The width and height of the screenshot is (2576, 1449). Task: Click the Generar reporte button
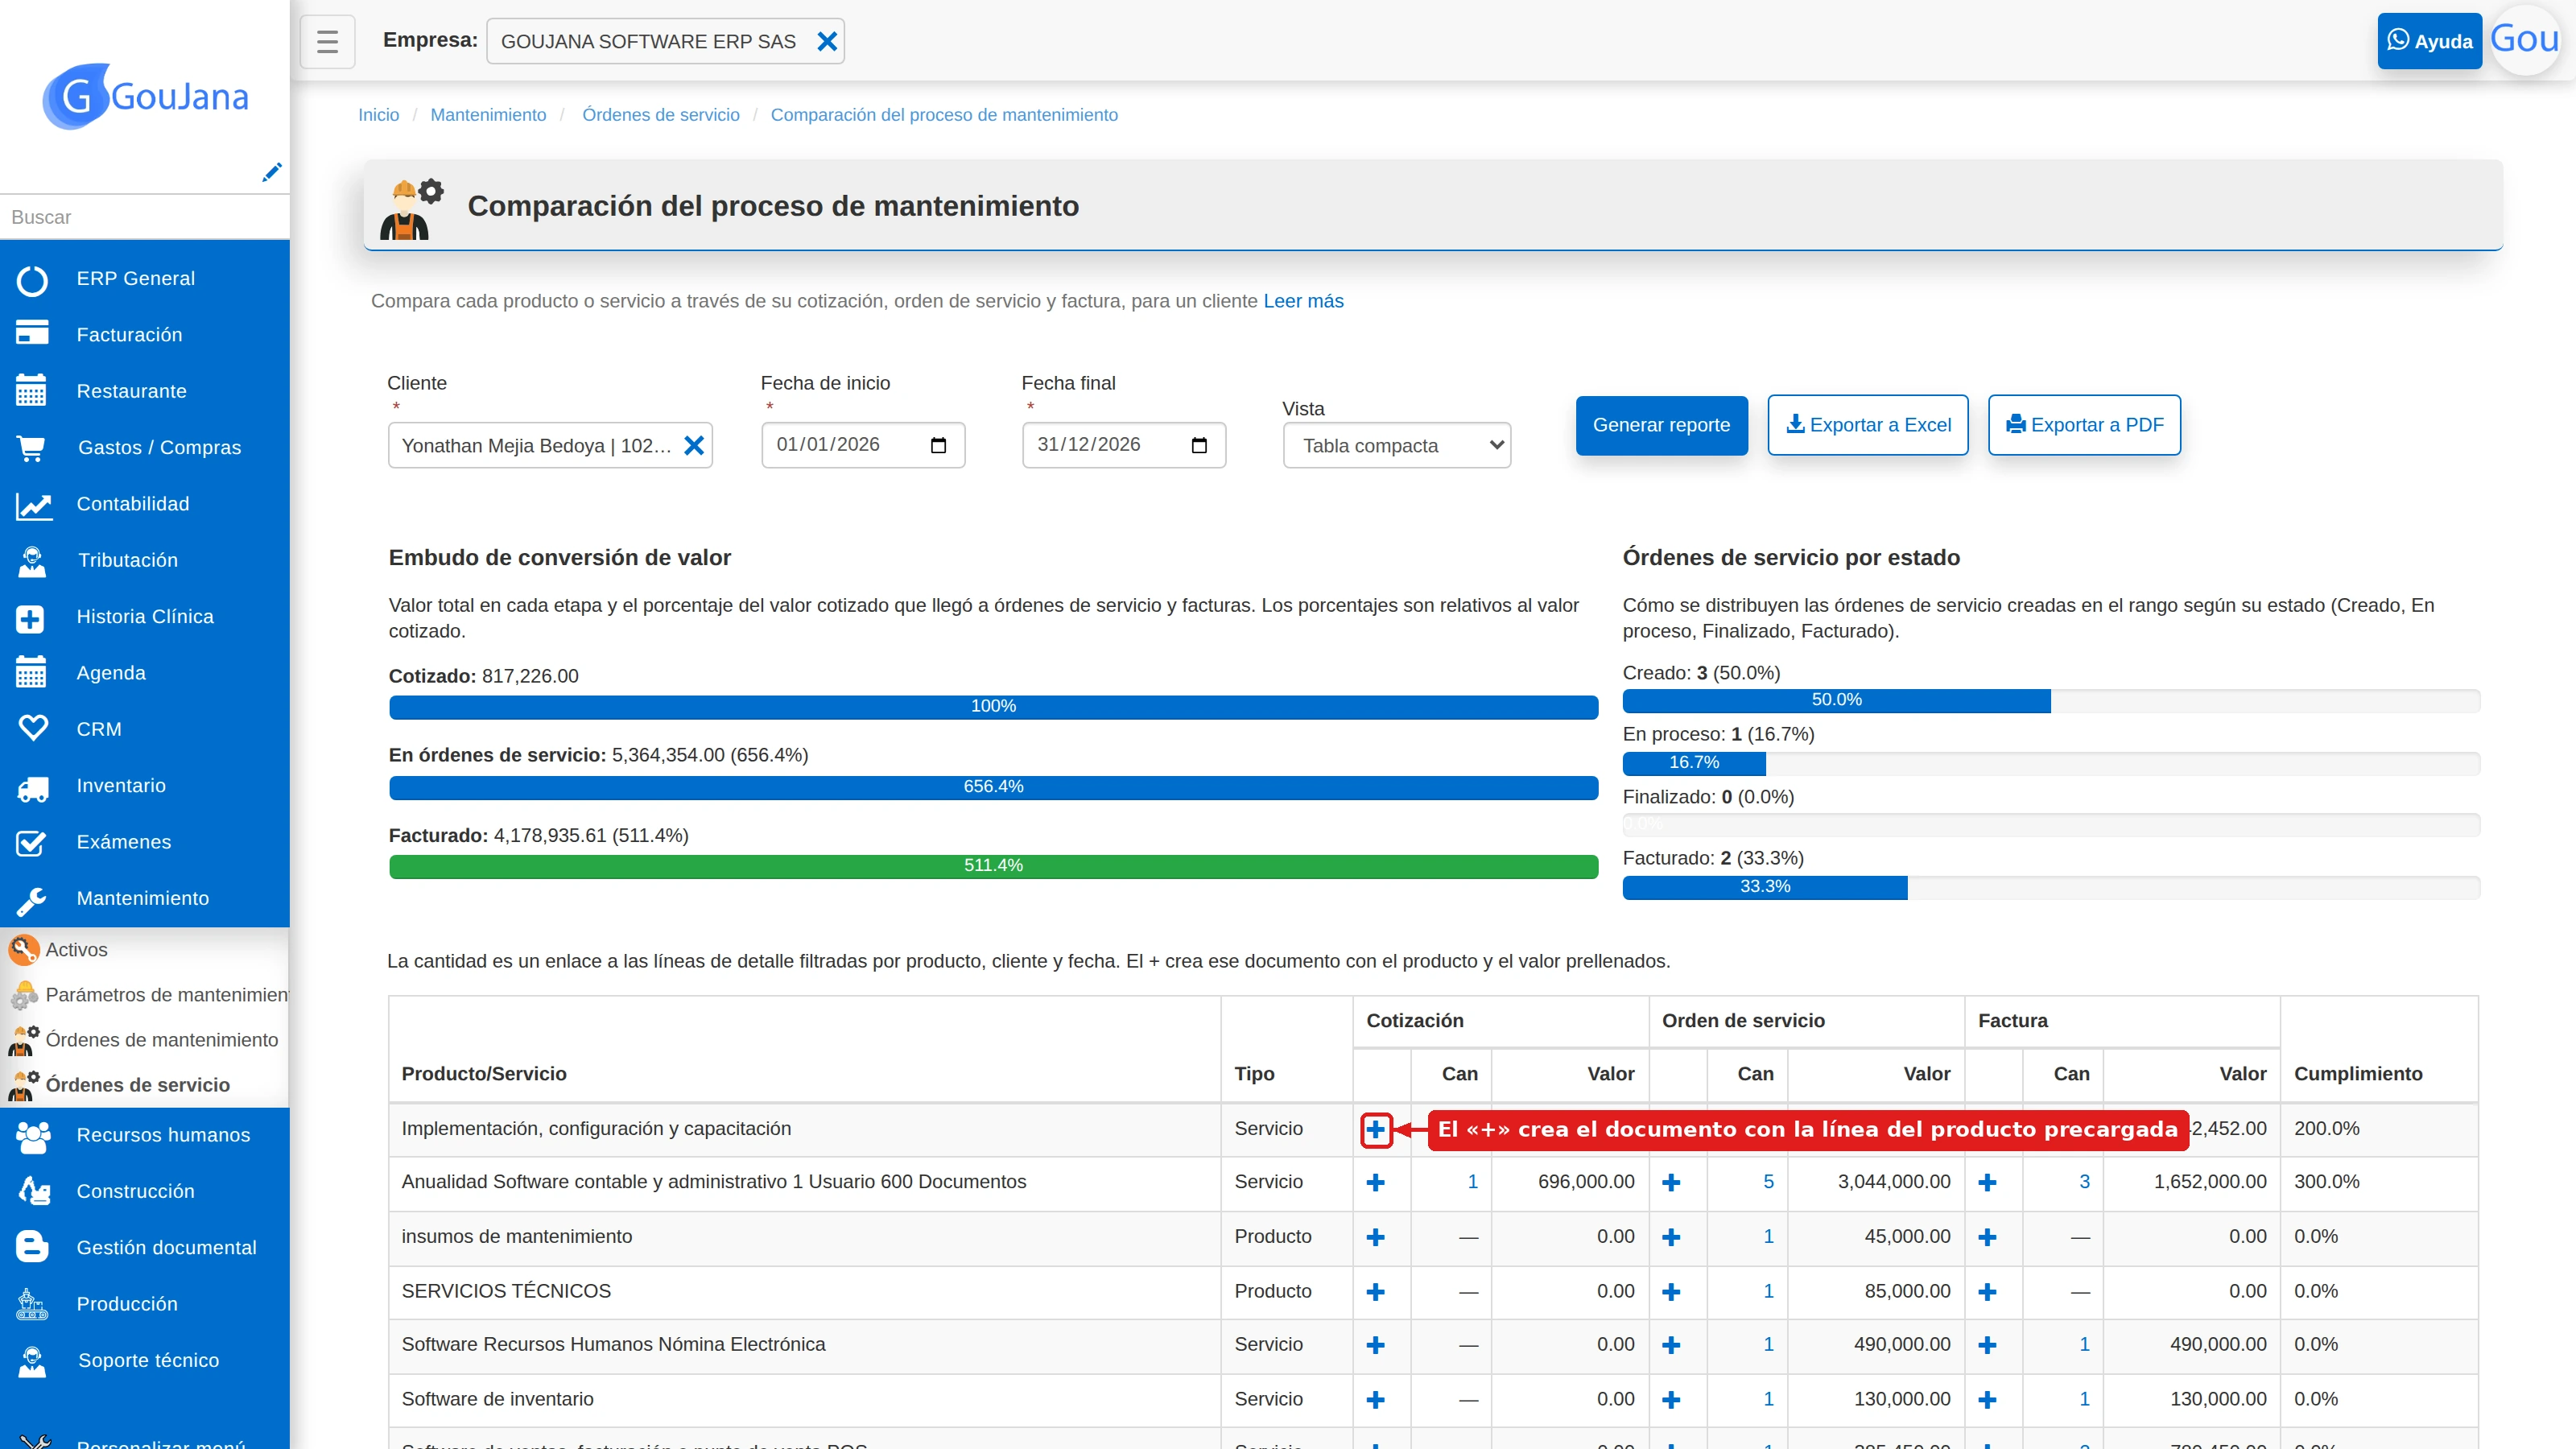(1661, 425)
